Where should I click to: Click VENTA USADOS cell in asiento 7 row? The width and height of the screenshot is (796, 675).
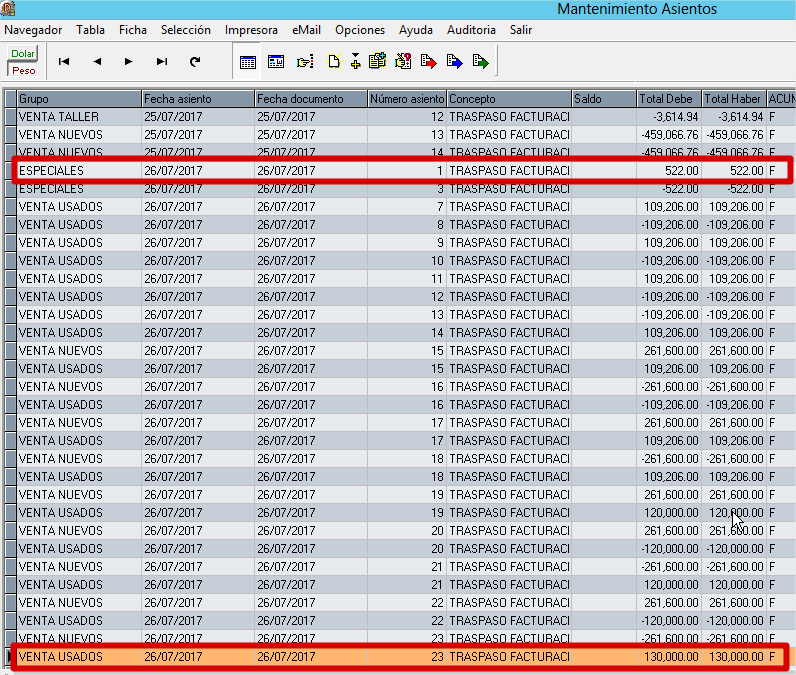pos(79,207)
